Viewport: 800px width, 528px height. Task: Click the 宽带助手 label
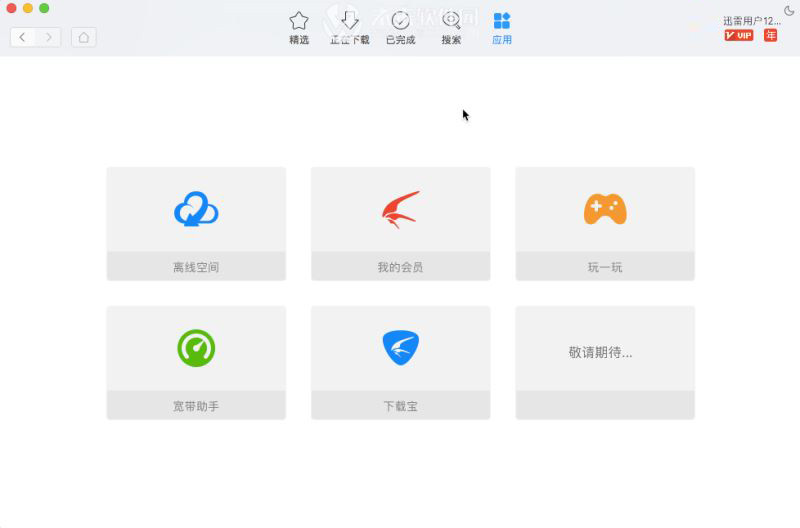(x=196, y=406)
